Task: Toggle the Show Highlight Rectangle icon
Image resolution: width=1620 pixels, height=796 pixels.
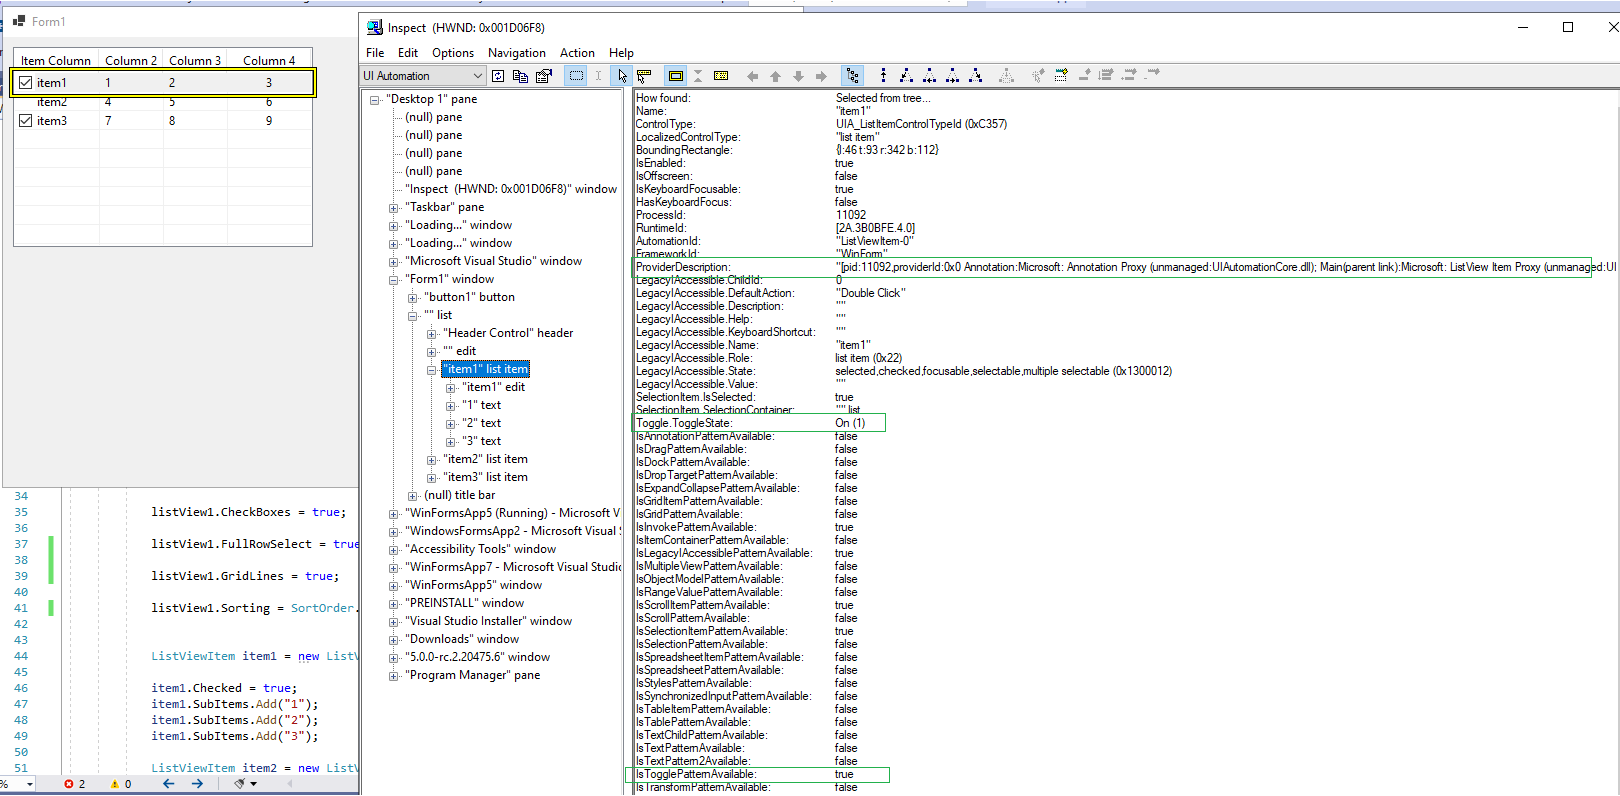Action: 676,76
